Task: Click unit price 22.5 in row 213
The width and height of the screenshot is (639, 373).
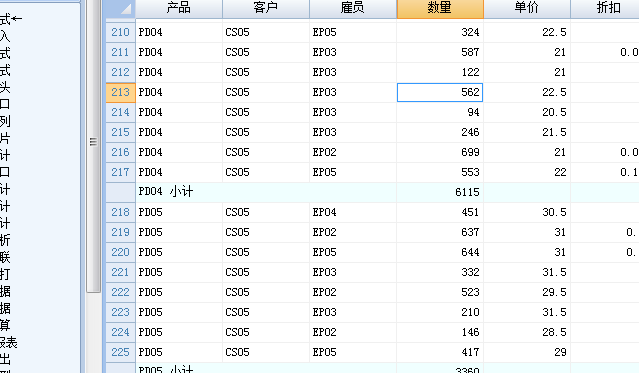Action: pos(527,92)
